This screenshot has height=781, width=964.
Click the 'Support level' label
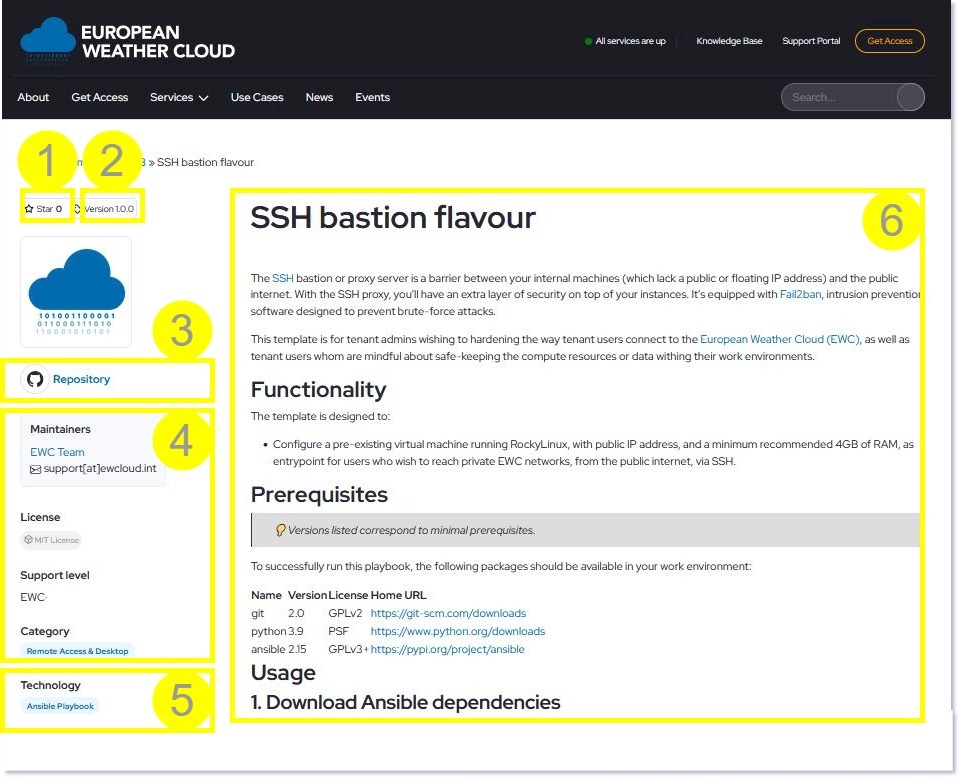pos(55,576)
